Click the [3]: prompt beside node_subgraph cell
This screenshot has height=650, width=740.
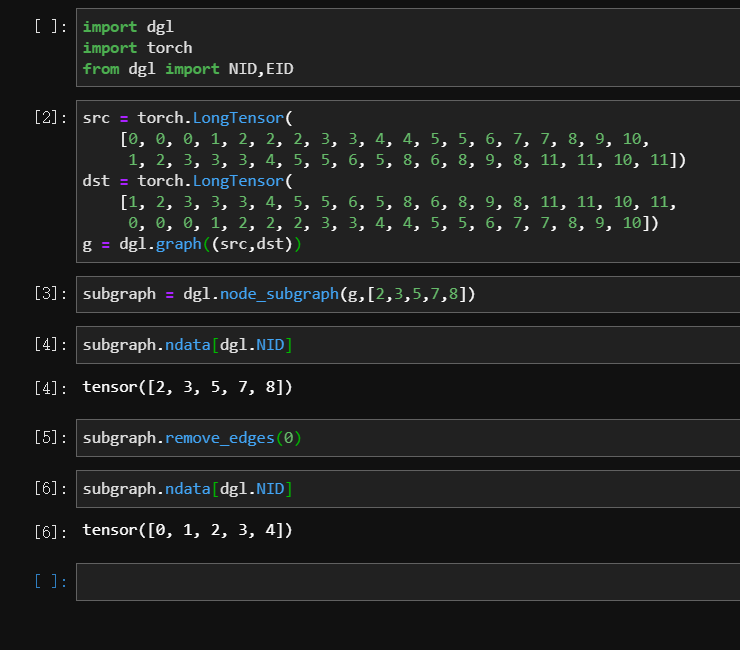point(50,294)
